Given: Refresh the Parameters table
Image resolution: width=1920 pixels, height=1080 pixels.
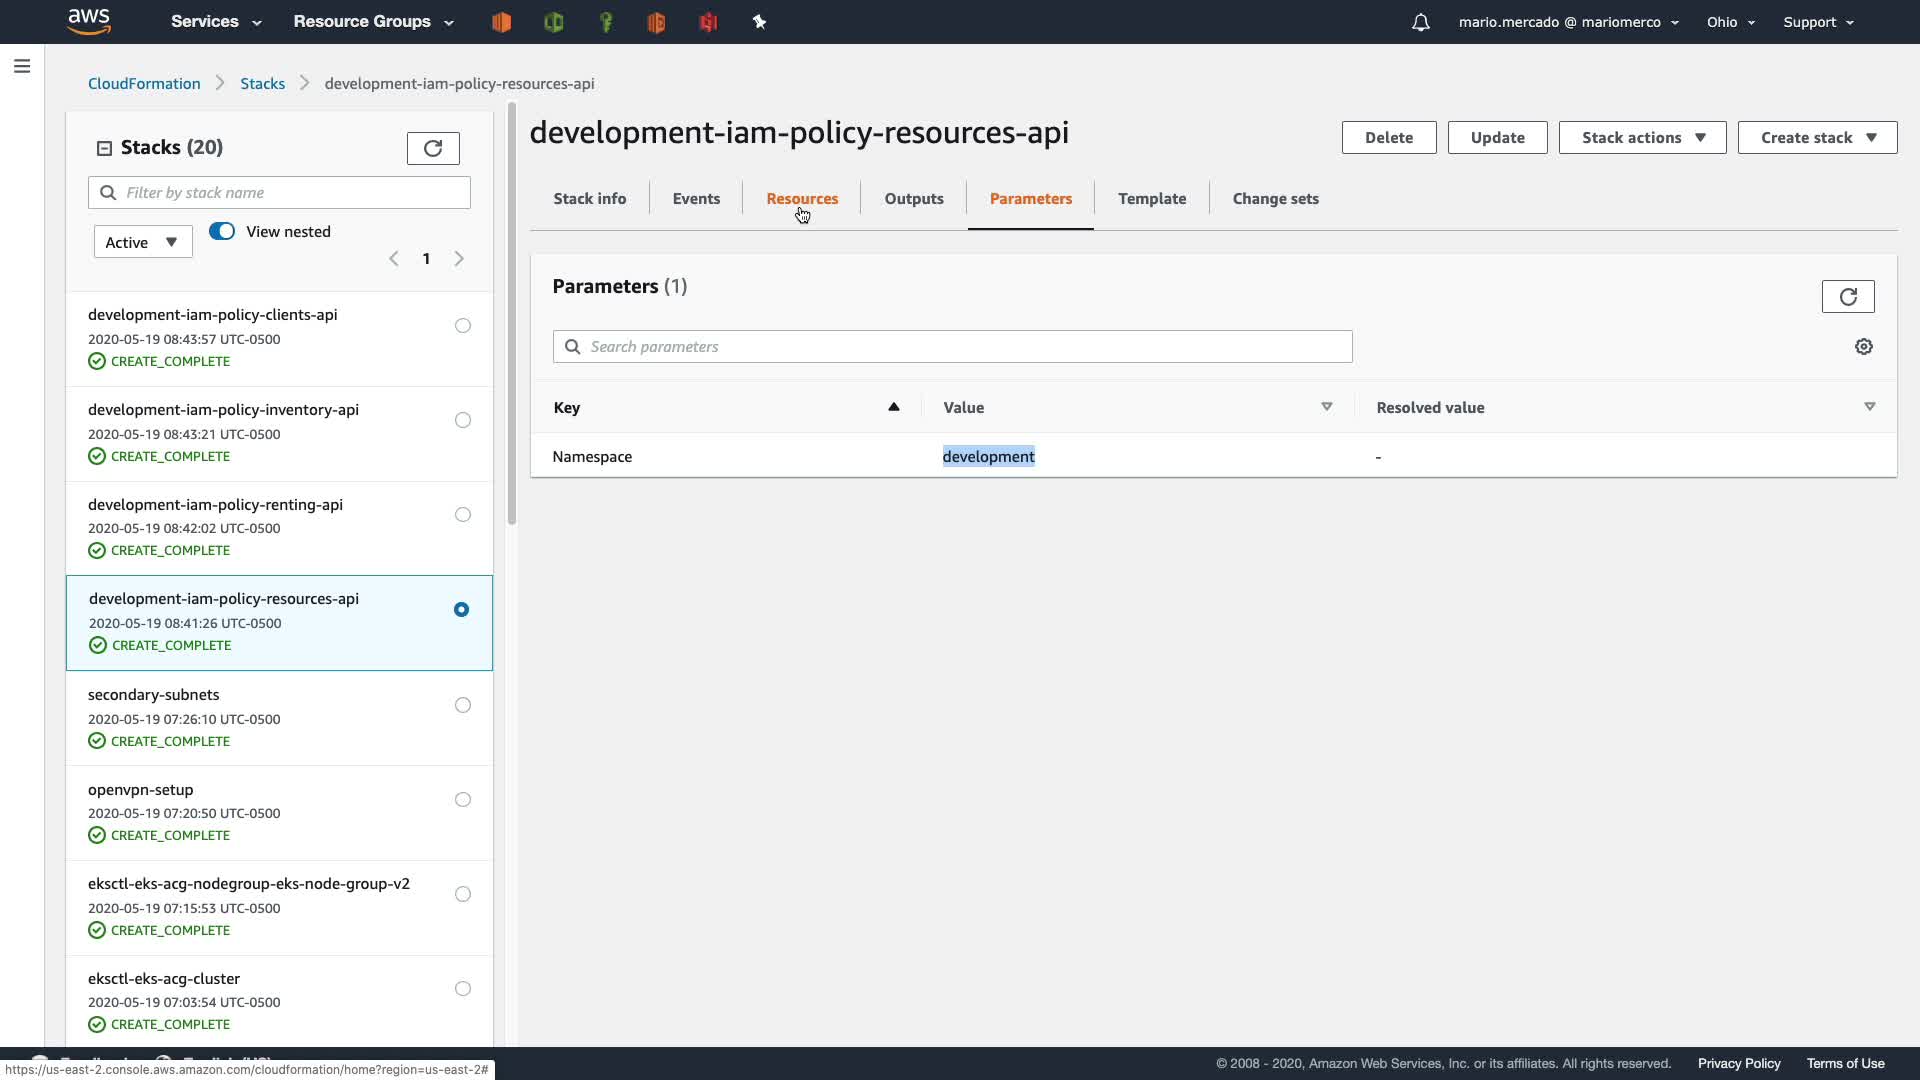Looking at the screenshot, I should point(1847,296).
